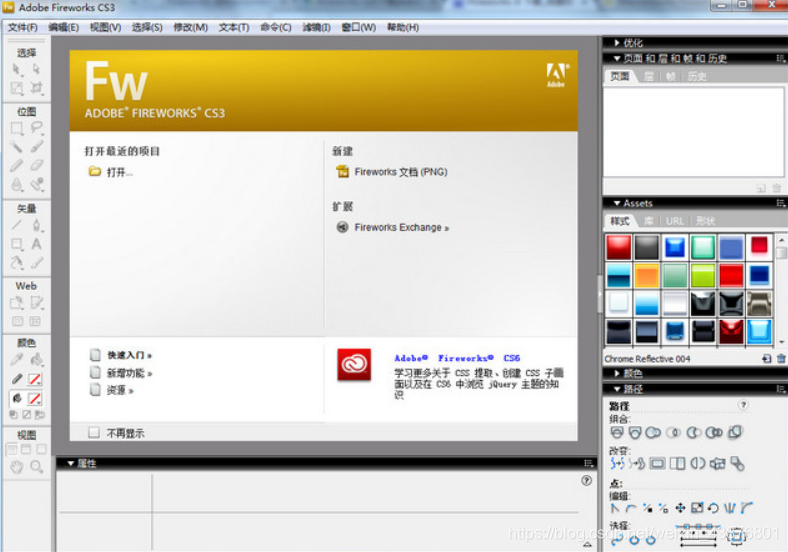Click the Swap stroke and fill colors icon
This screenshot has height=552, width=788.
point(40,415)
